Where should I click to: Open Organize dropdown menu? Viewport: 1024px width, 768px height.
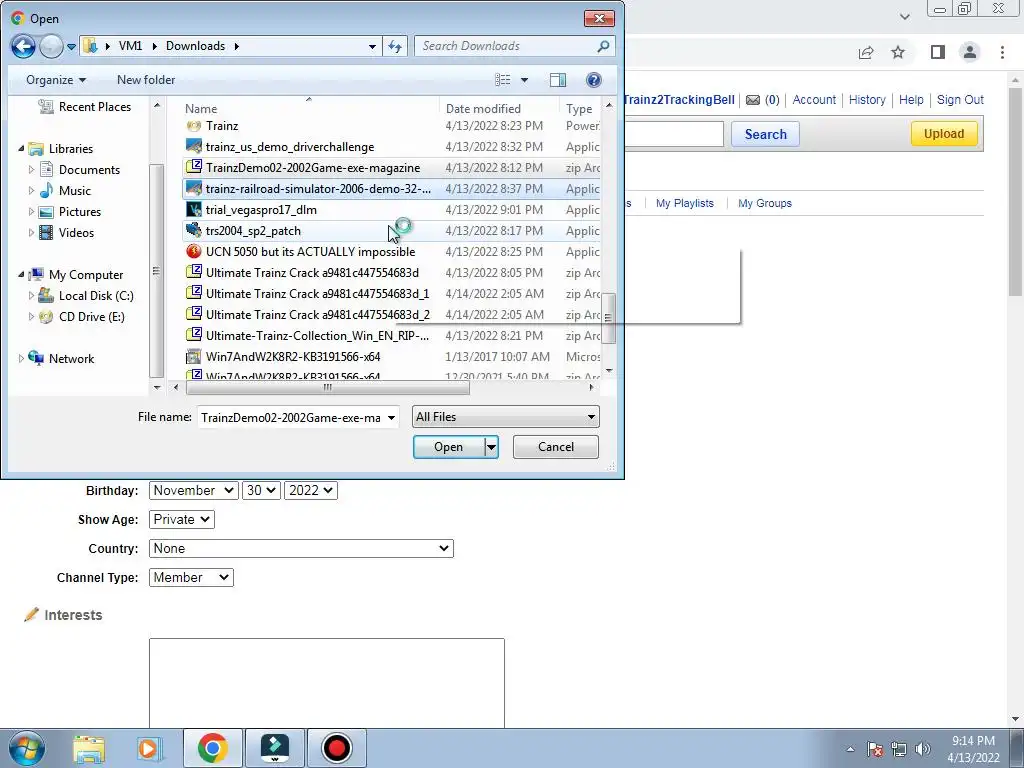(x=56, y=80)
